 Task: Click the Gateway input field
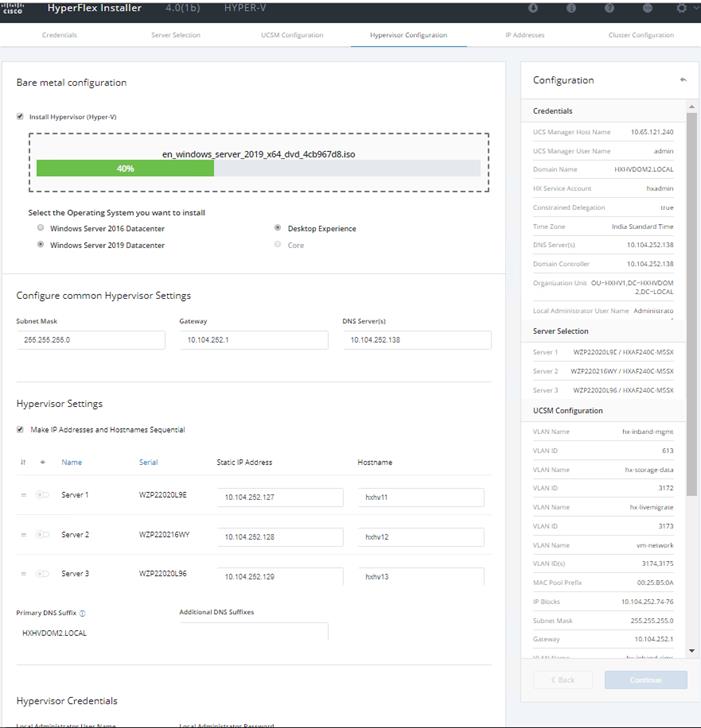pyautogui.click(x=254, y=340)
